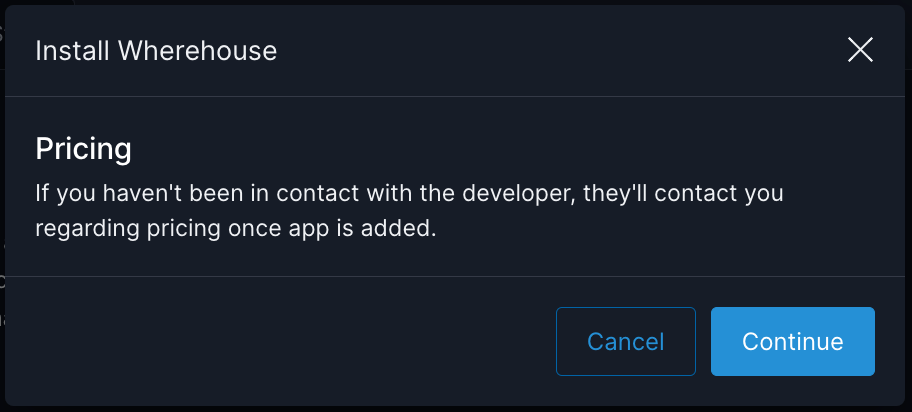912x412 pixels.
Task: Click the pricing description paragraph text
Action: pos(408,210)
